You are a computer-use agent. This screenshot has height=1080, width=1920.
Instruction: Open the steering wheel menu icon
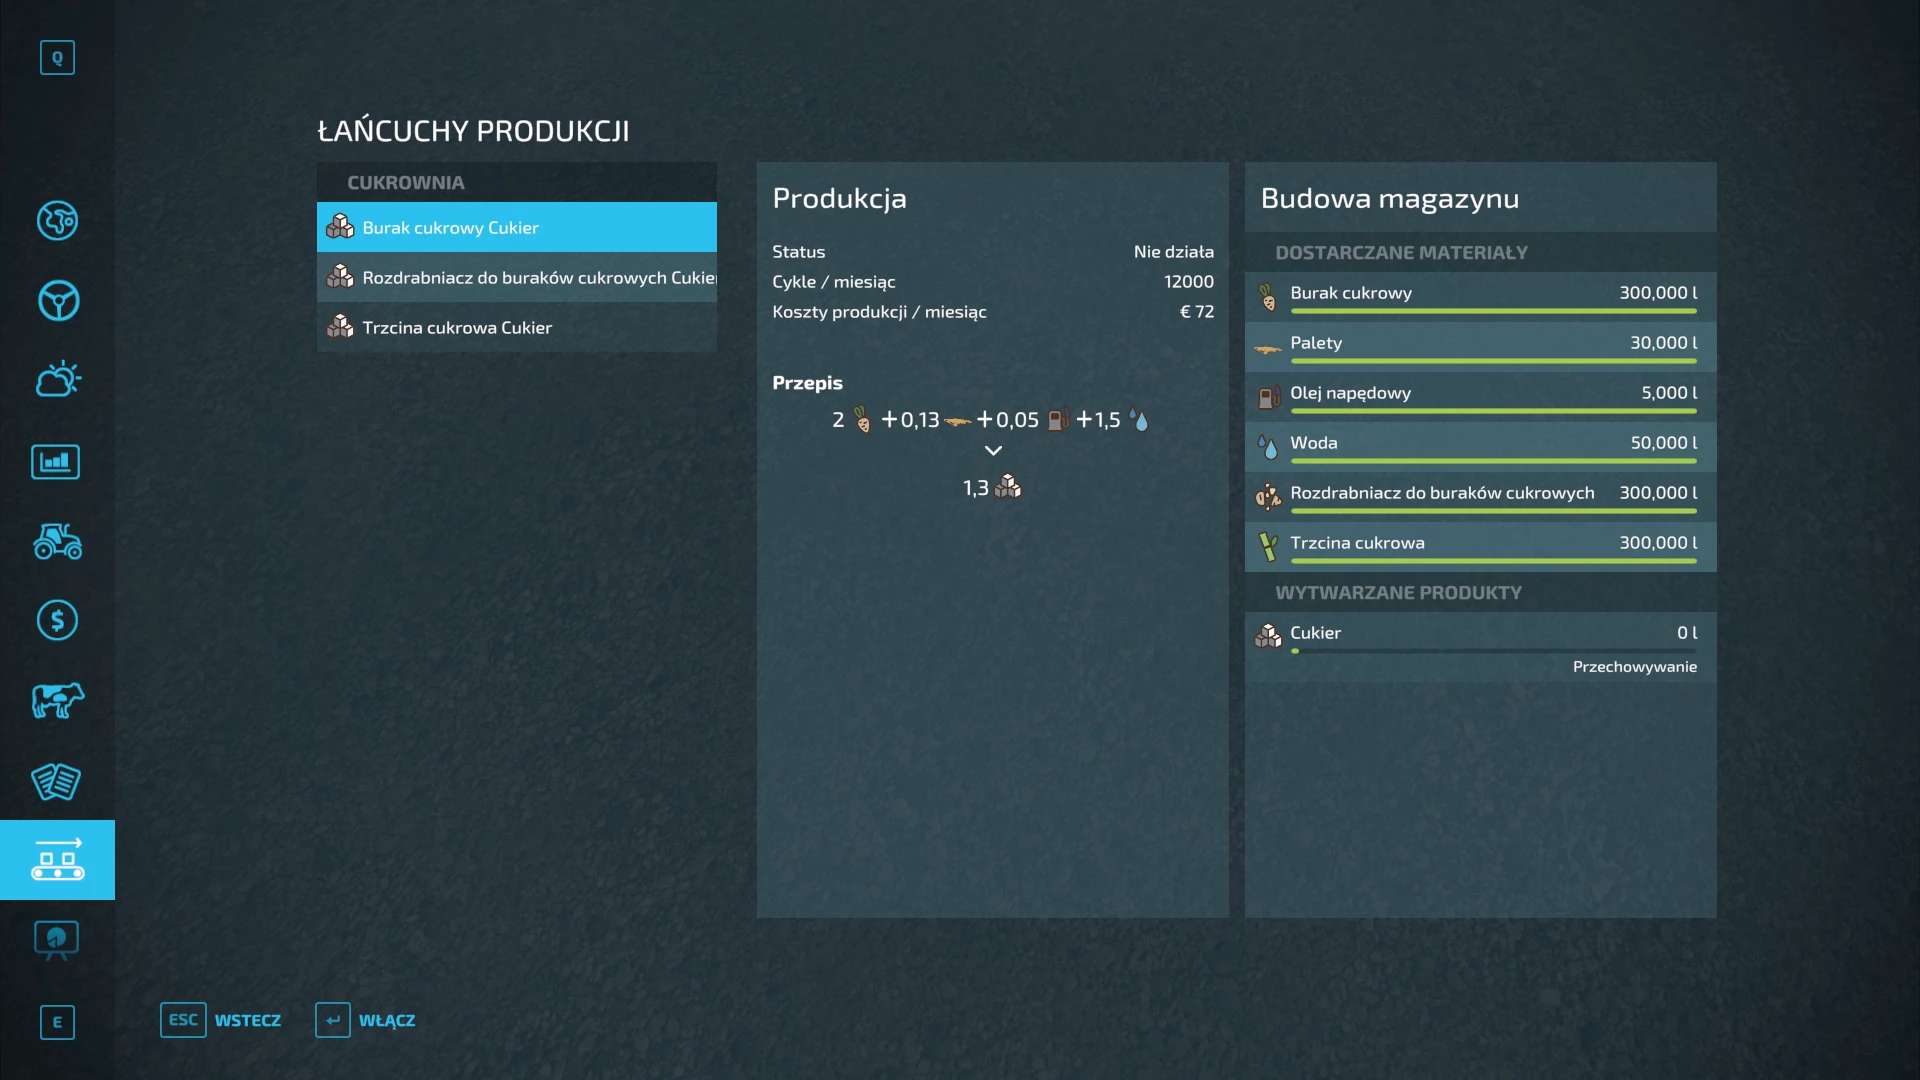[57, 301]
